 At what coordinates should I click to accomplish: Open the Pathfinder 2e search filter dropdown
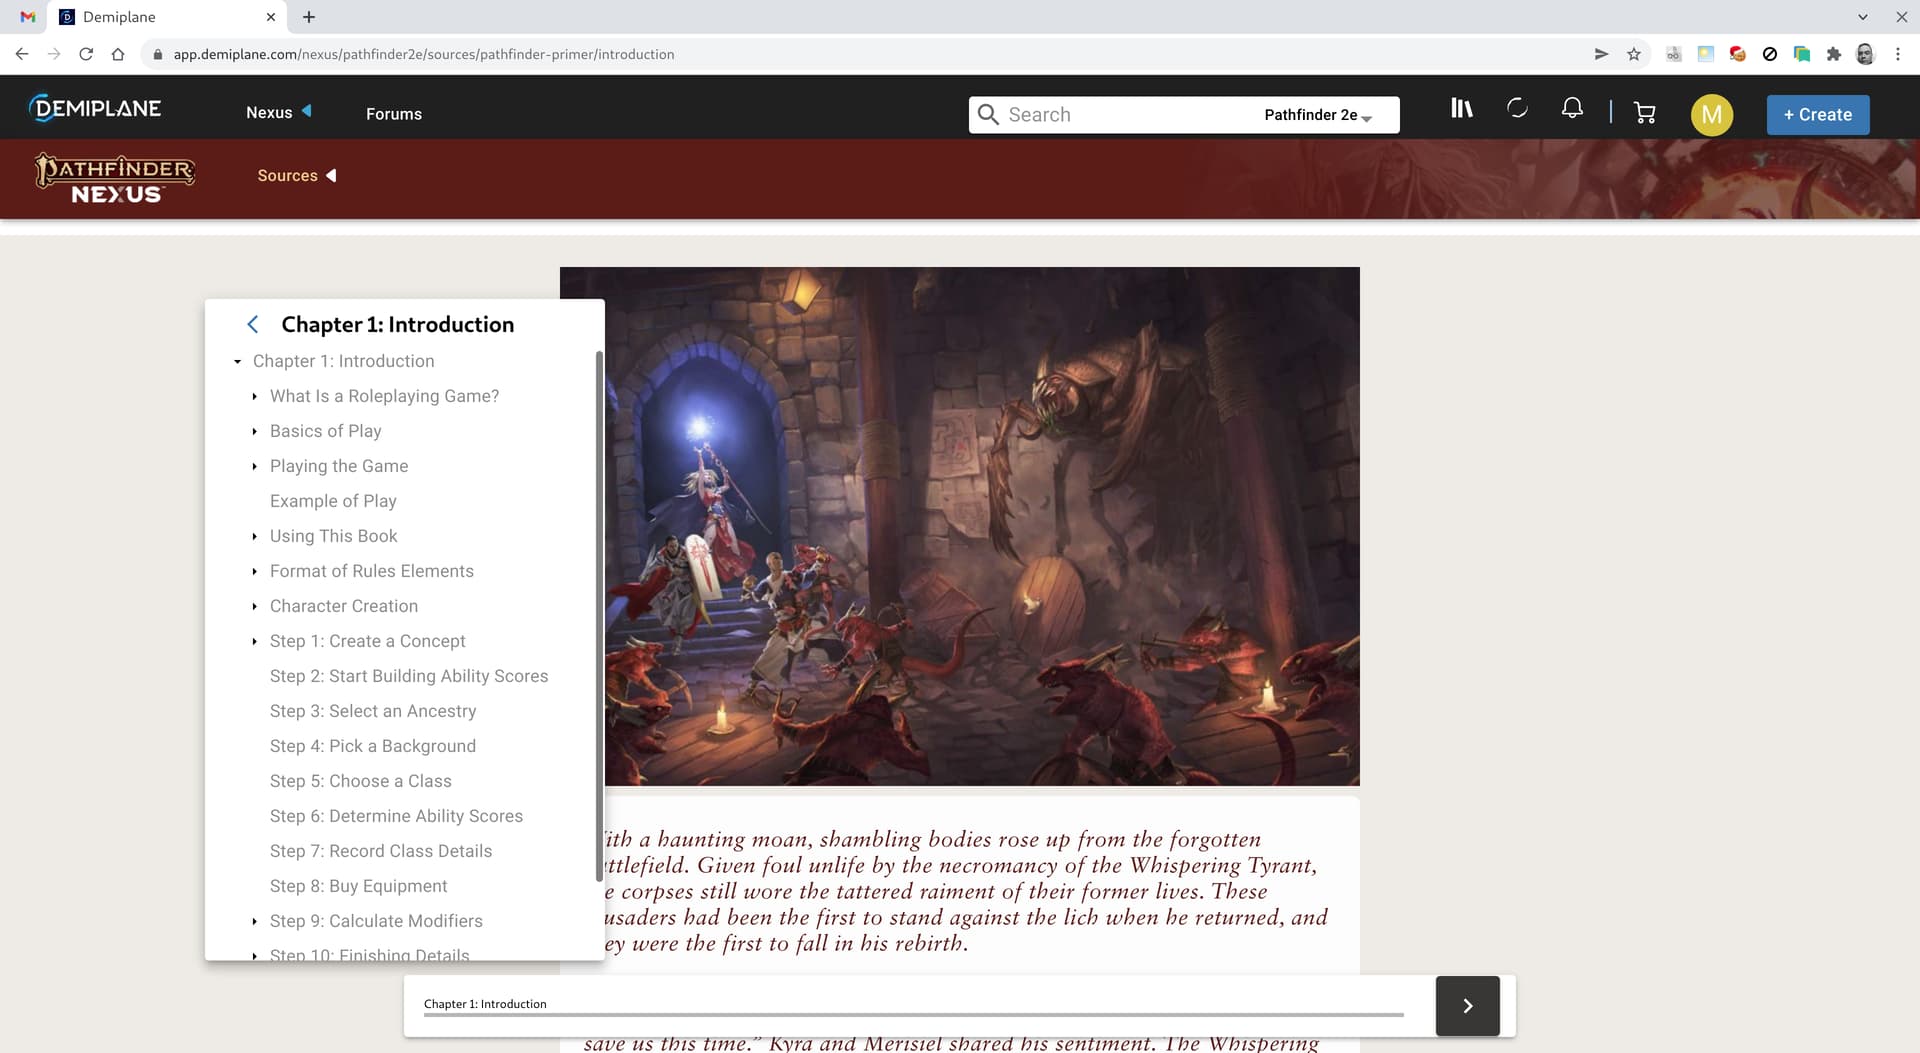(x=1317, y=115)
